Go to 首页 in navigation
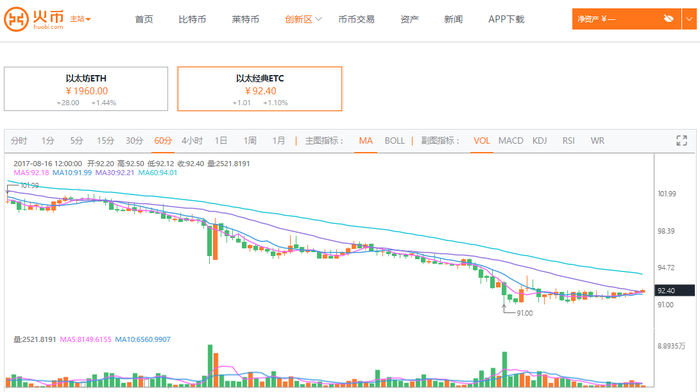The height and width of the screenshot is (392, 700). point(144,19)
